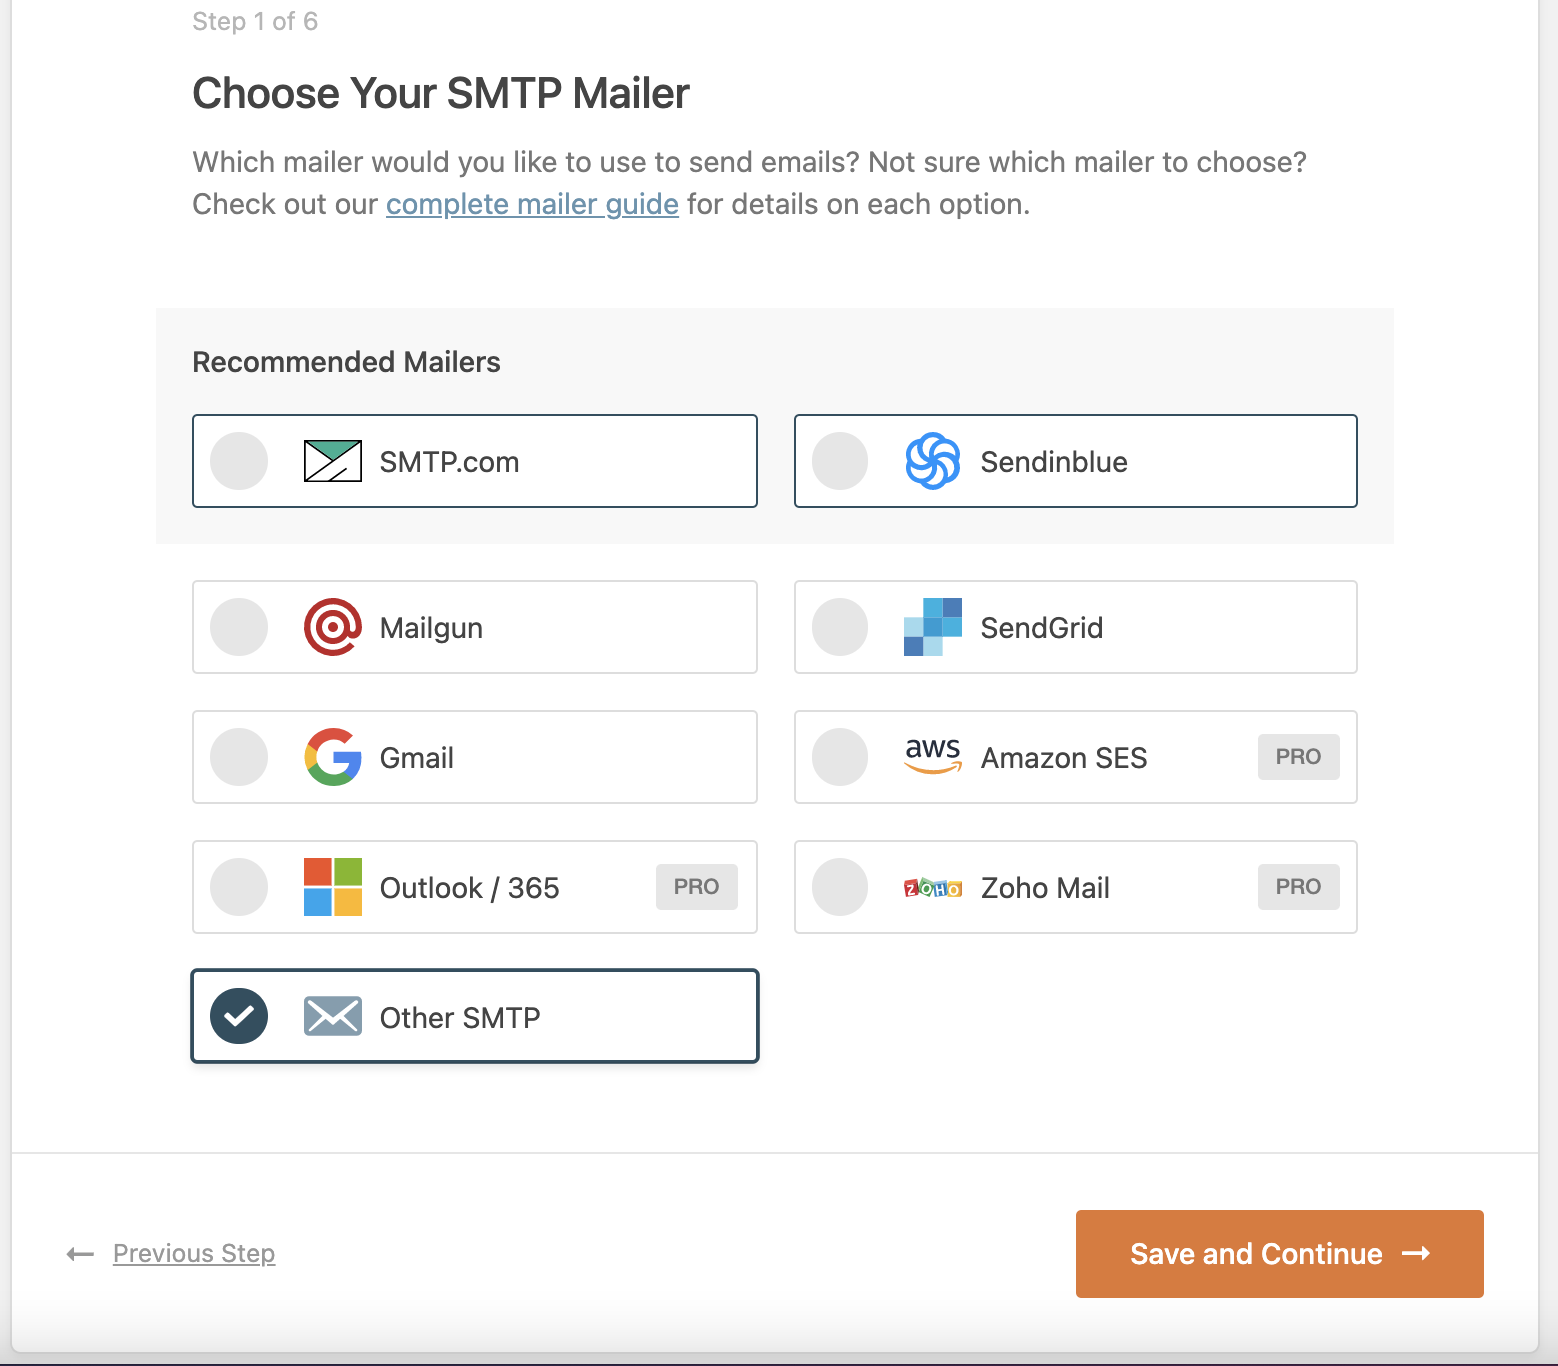Click the Mailgun red target logo
The width and height of the screenshot is (1558, 1366).
coord(333,627)
